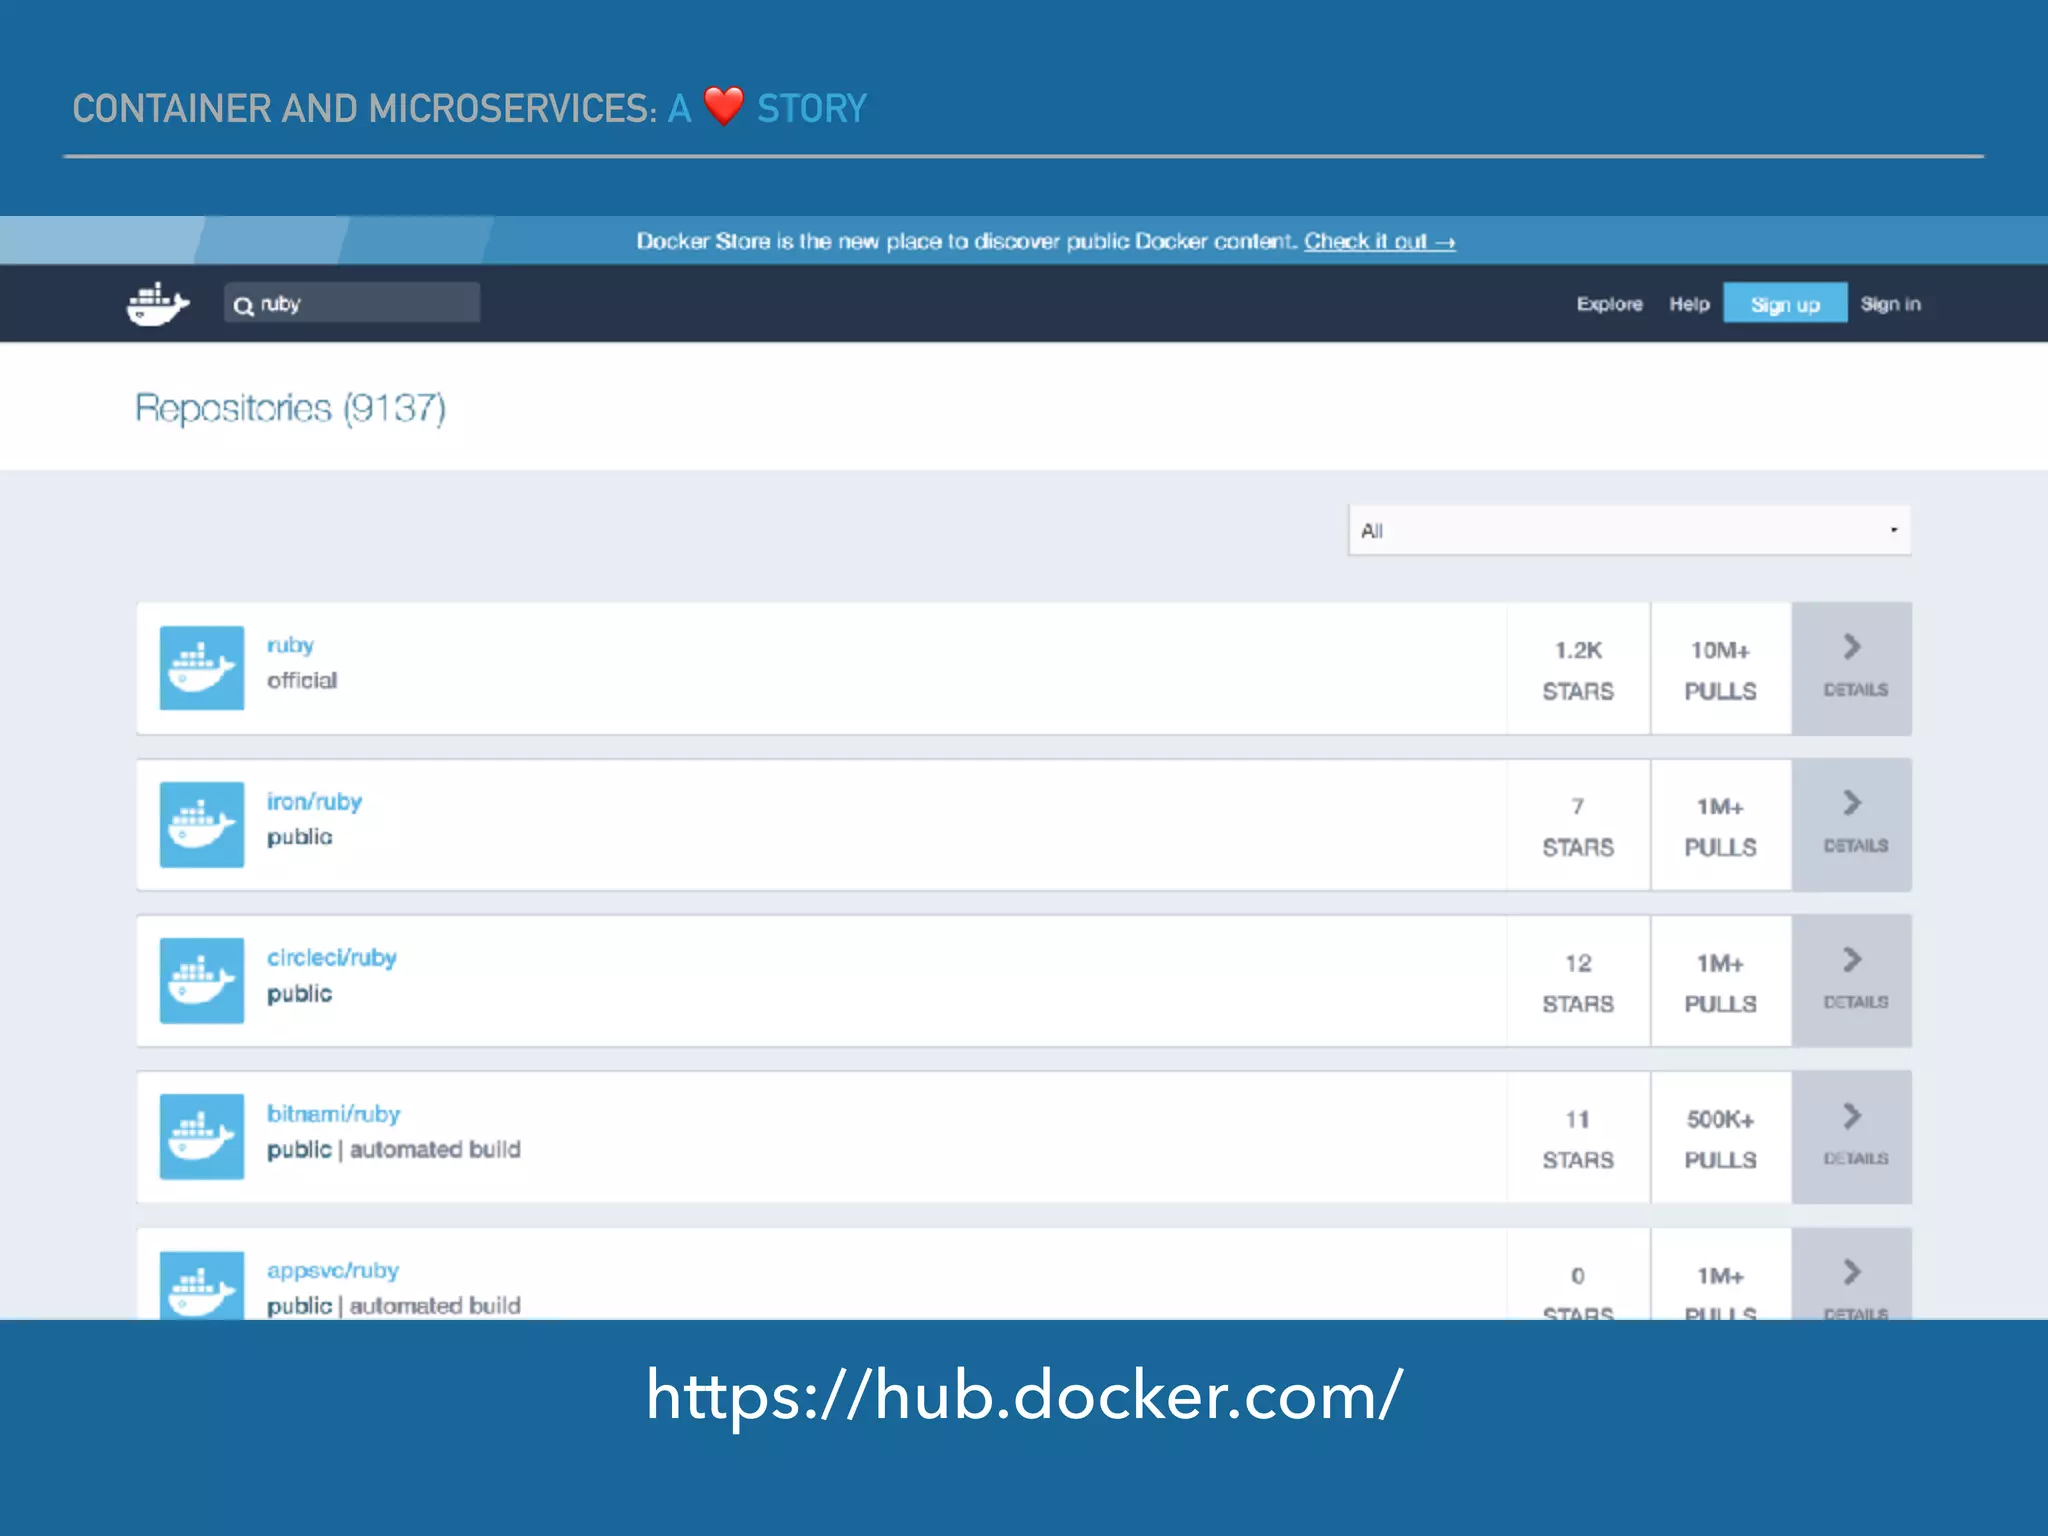Follow the Check it out link
The height and width of the screenshot is (1536, 2048).
coord(1380,241)
